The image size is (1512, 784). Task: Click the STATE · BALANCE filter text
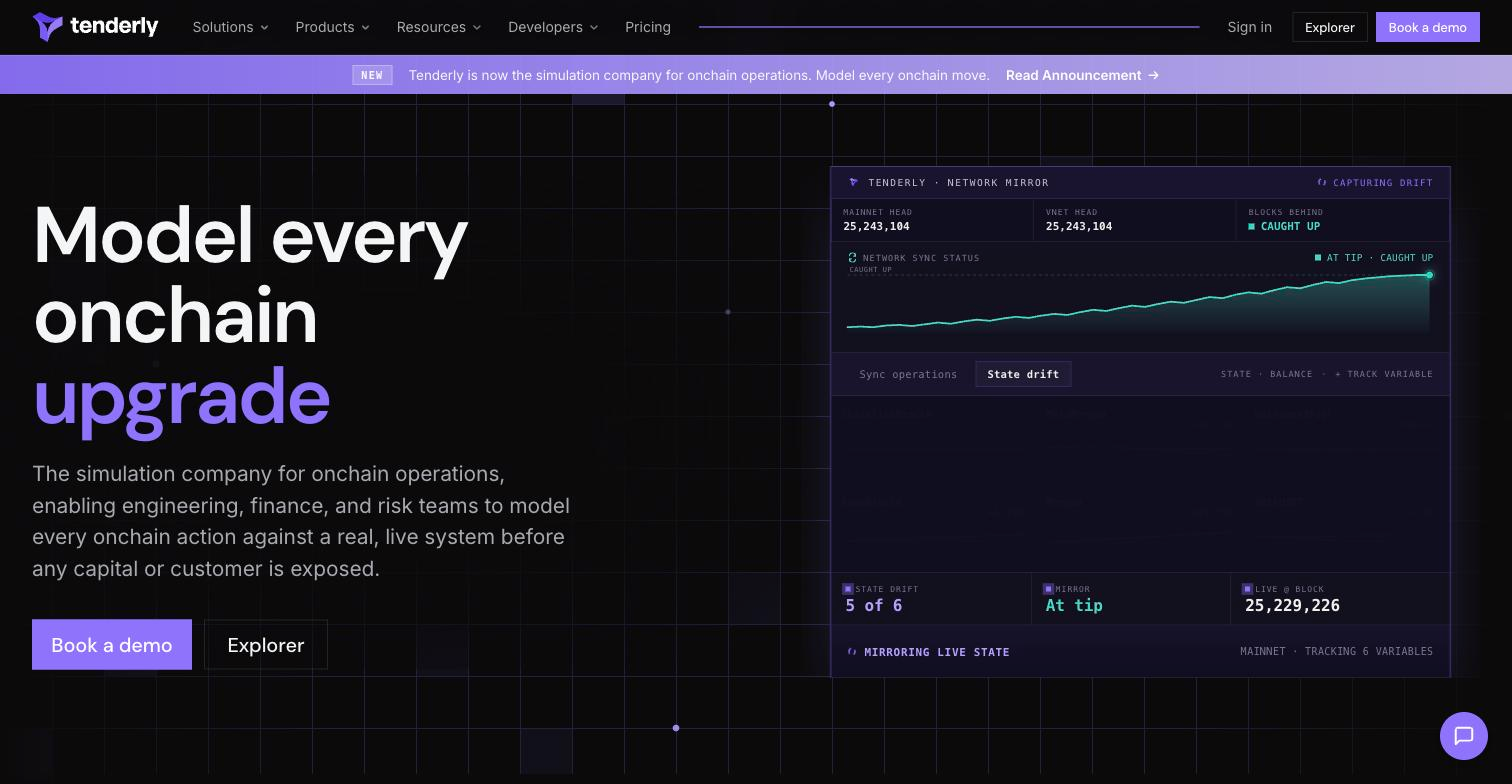[1266, 374]
